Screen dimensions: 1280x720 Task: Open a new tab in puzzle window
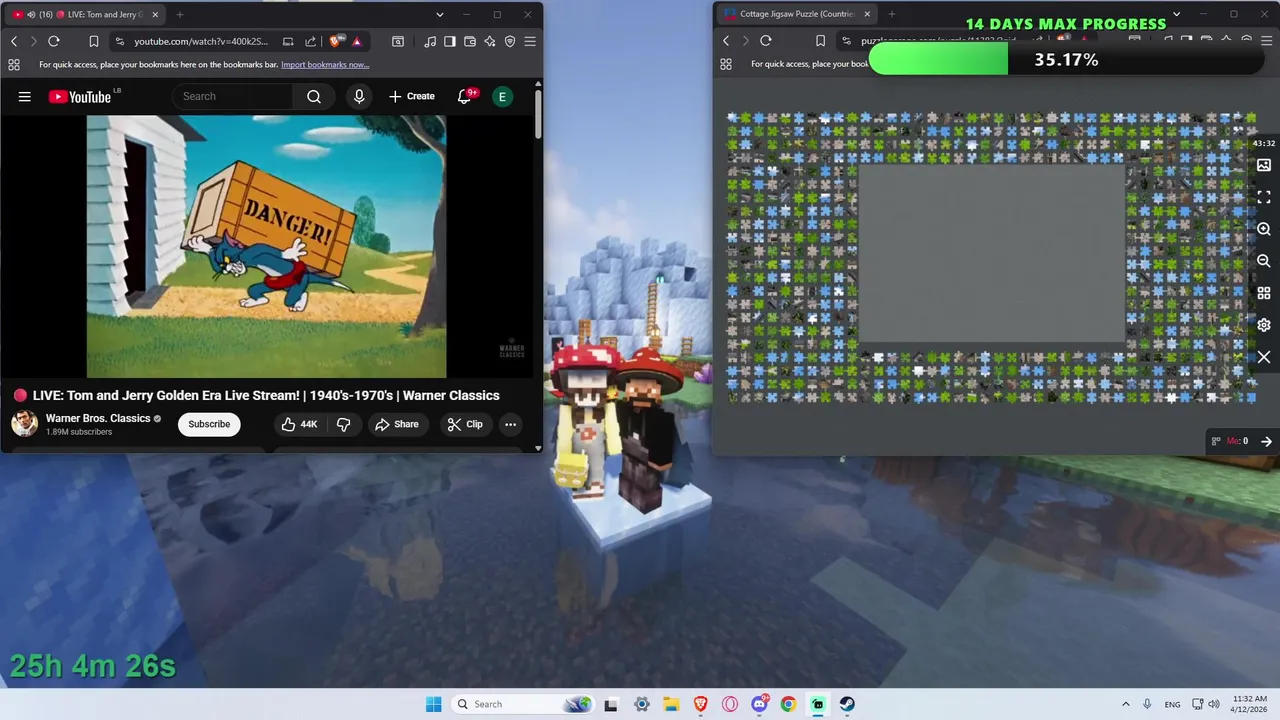click(x=891, y=14)
